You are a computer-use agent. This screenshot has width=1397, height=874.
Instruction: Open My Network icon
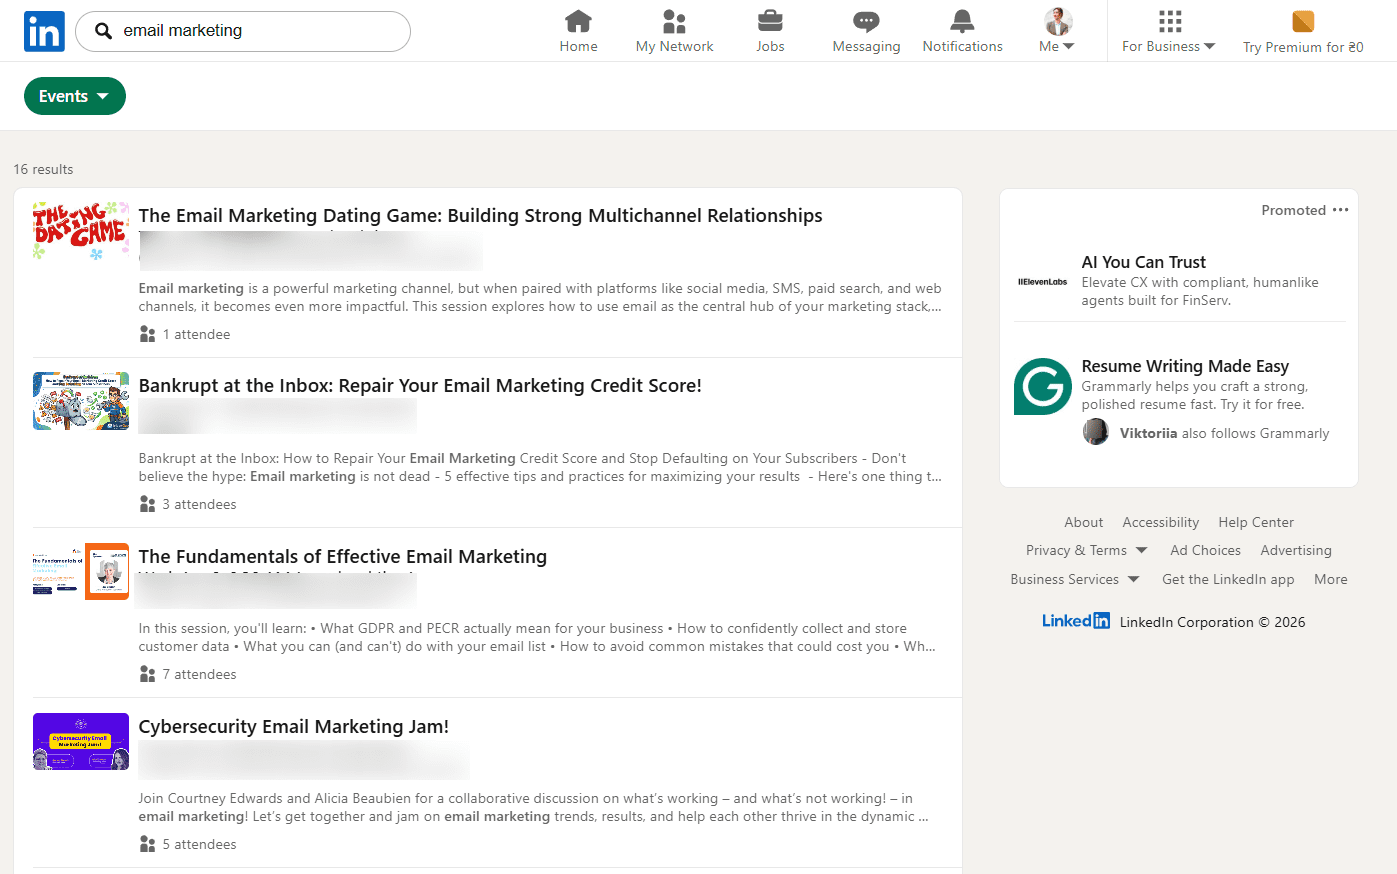tap(674, 21)
